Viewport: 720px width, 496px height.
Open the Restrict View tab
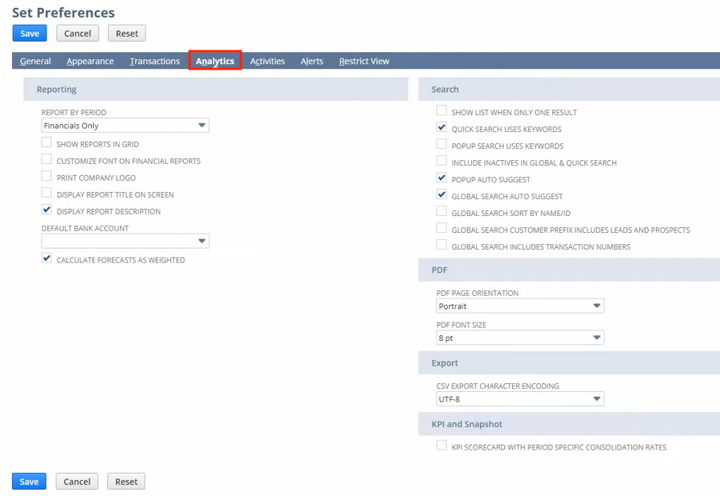coord(364,61)
